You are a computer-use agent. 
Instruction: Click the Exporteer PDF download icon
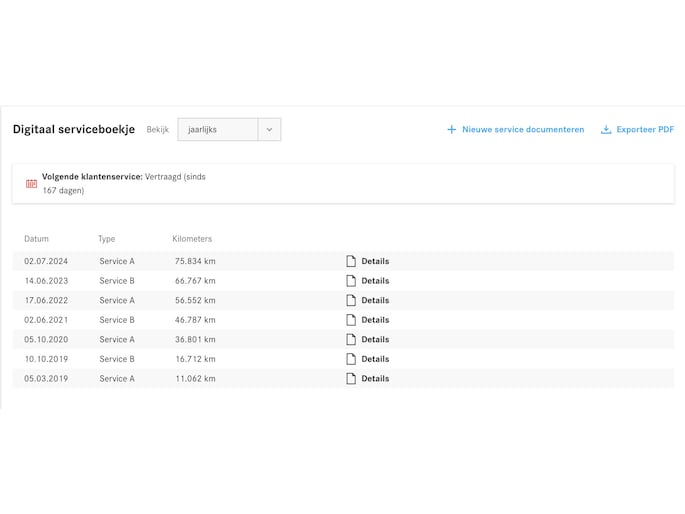(x=606, y=130)
